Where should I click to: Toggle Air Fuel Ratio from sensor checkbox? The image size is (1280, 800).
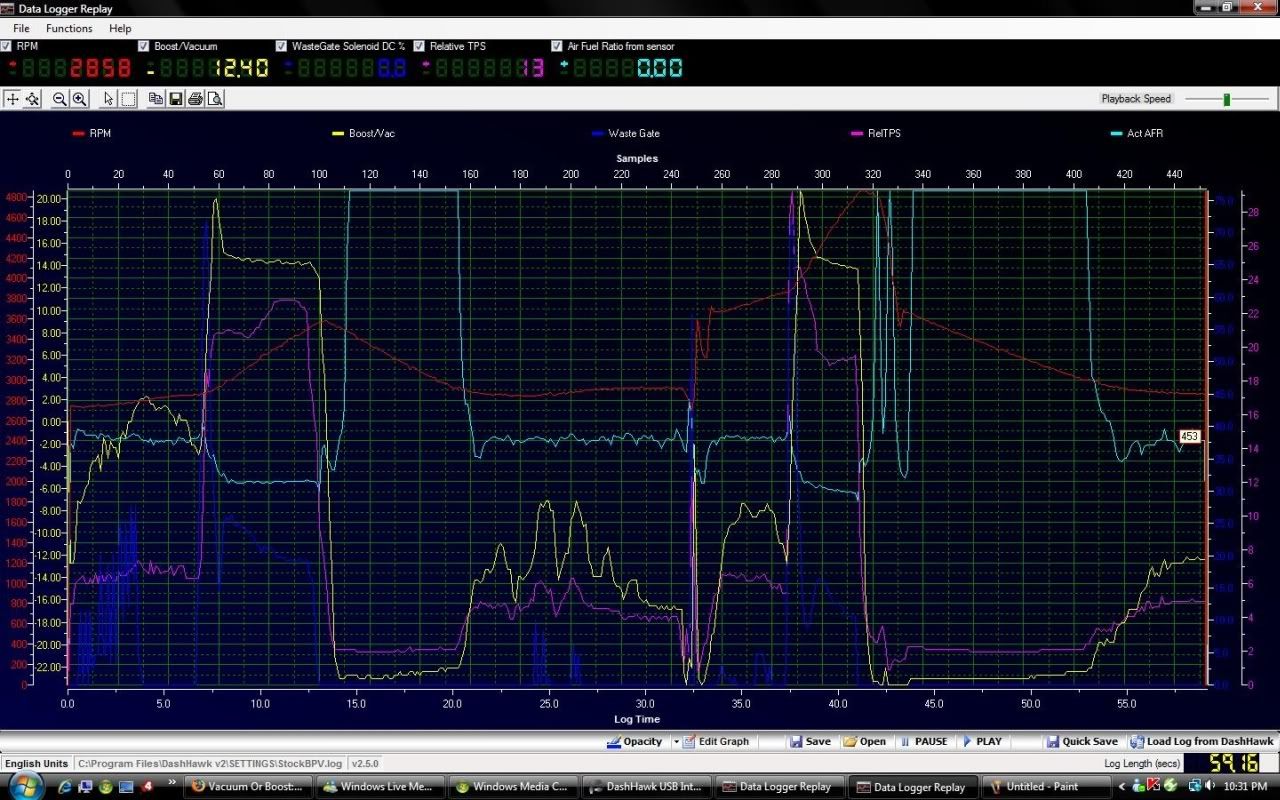[557, 46]
